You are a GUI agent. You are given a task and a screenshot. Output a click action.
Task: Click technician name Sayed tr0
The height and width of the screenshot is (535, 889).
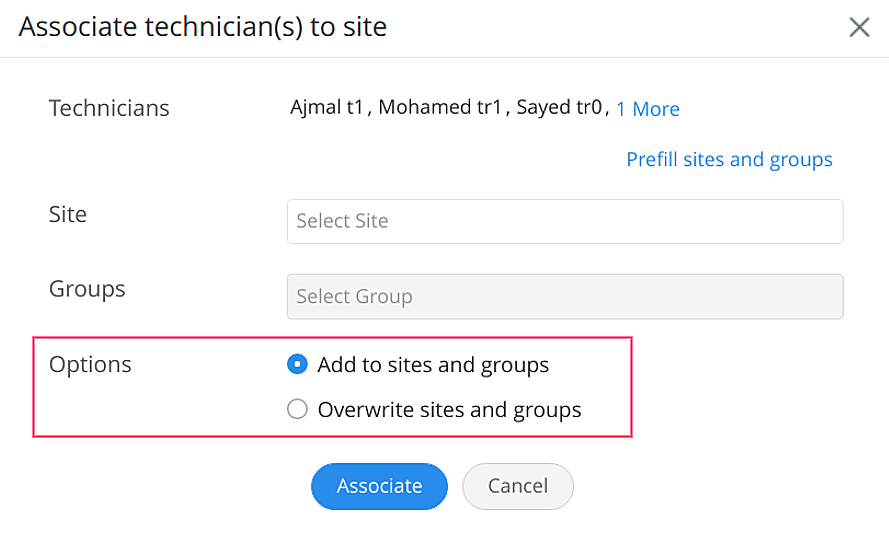coord(559,108)
